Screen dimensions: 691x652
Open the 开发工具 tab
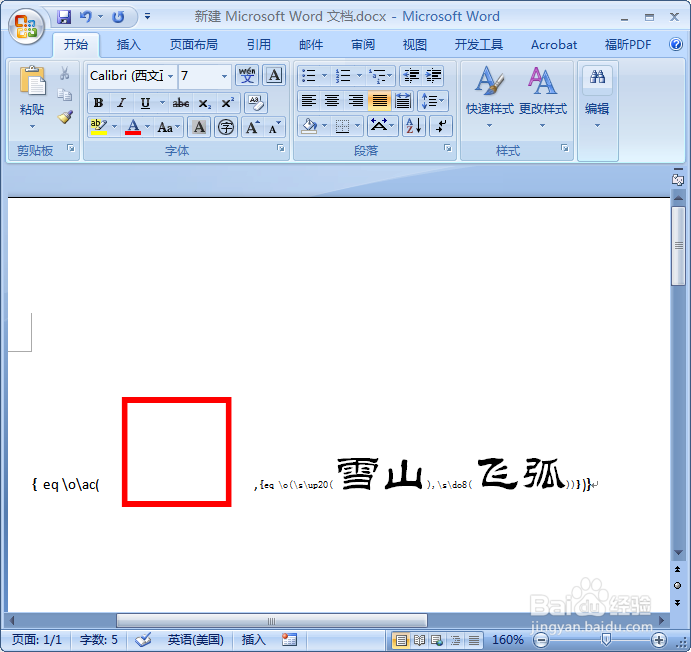click(x=479, y=44)
